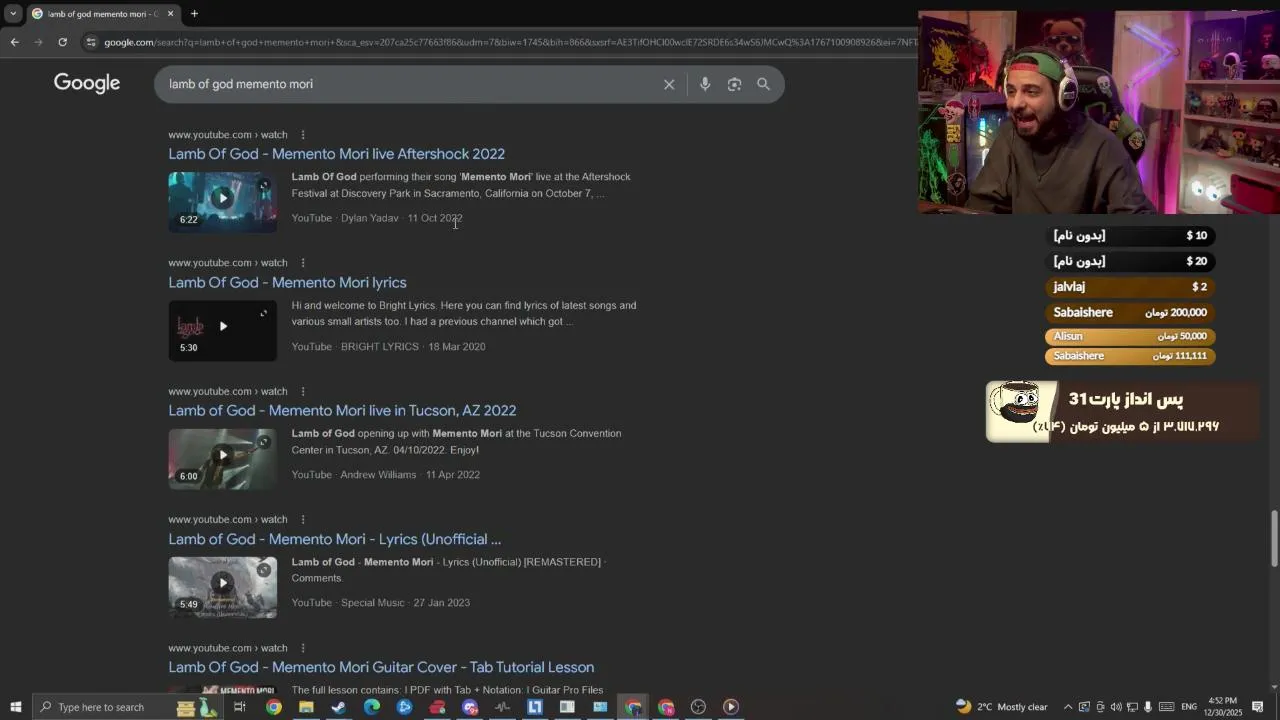The image size is (1280, 720).
Task: Open the three-dot menu for the 'Memento Mori lyrics' result
Action: (303, 263)
